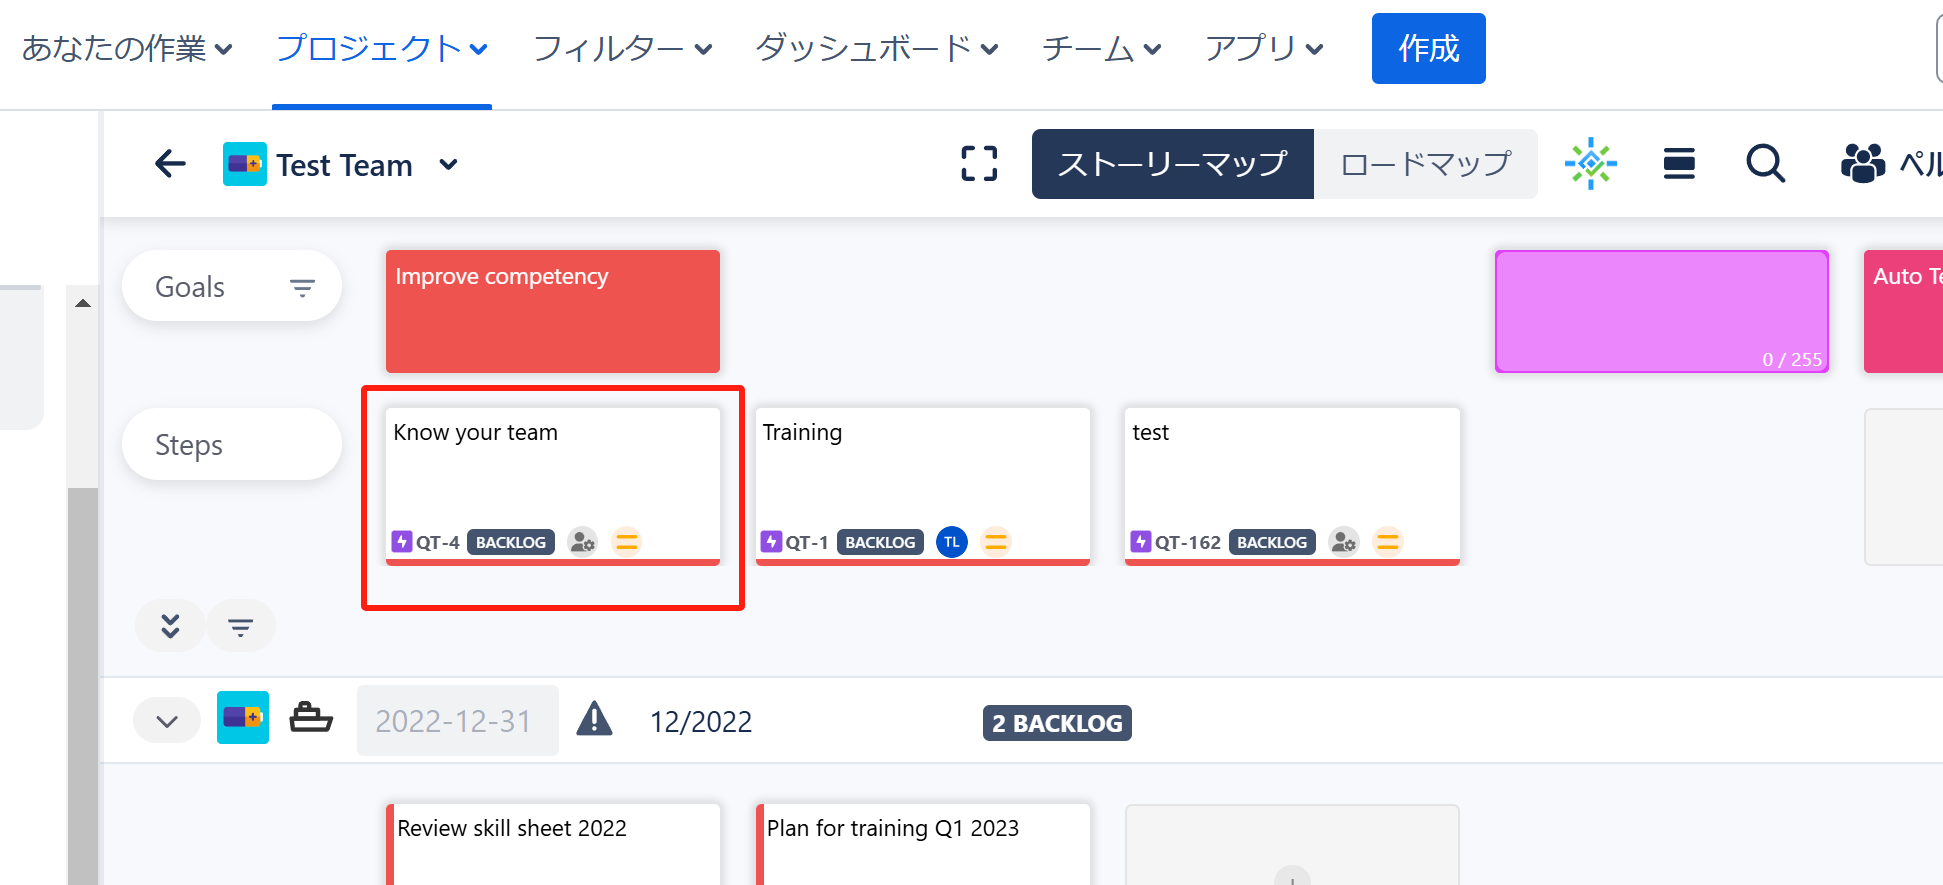The image size is (1943, 885).
Task: Click the search magnifier icon
Action: pos(1765,164)
